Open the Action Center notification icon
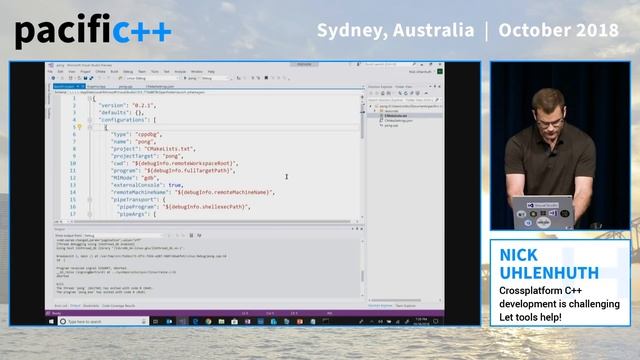Viewport: 640px width, 360px height. point(436,322)
